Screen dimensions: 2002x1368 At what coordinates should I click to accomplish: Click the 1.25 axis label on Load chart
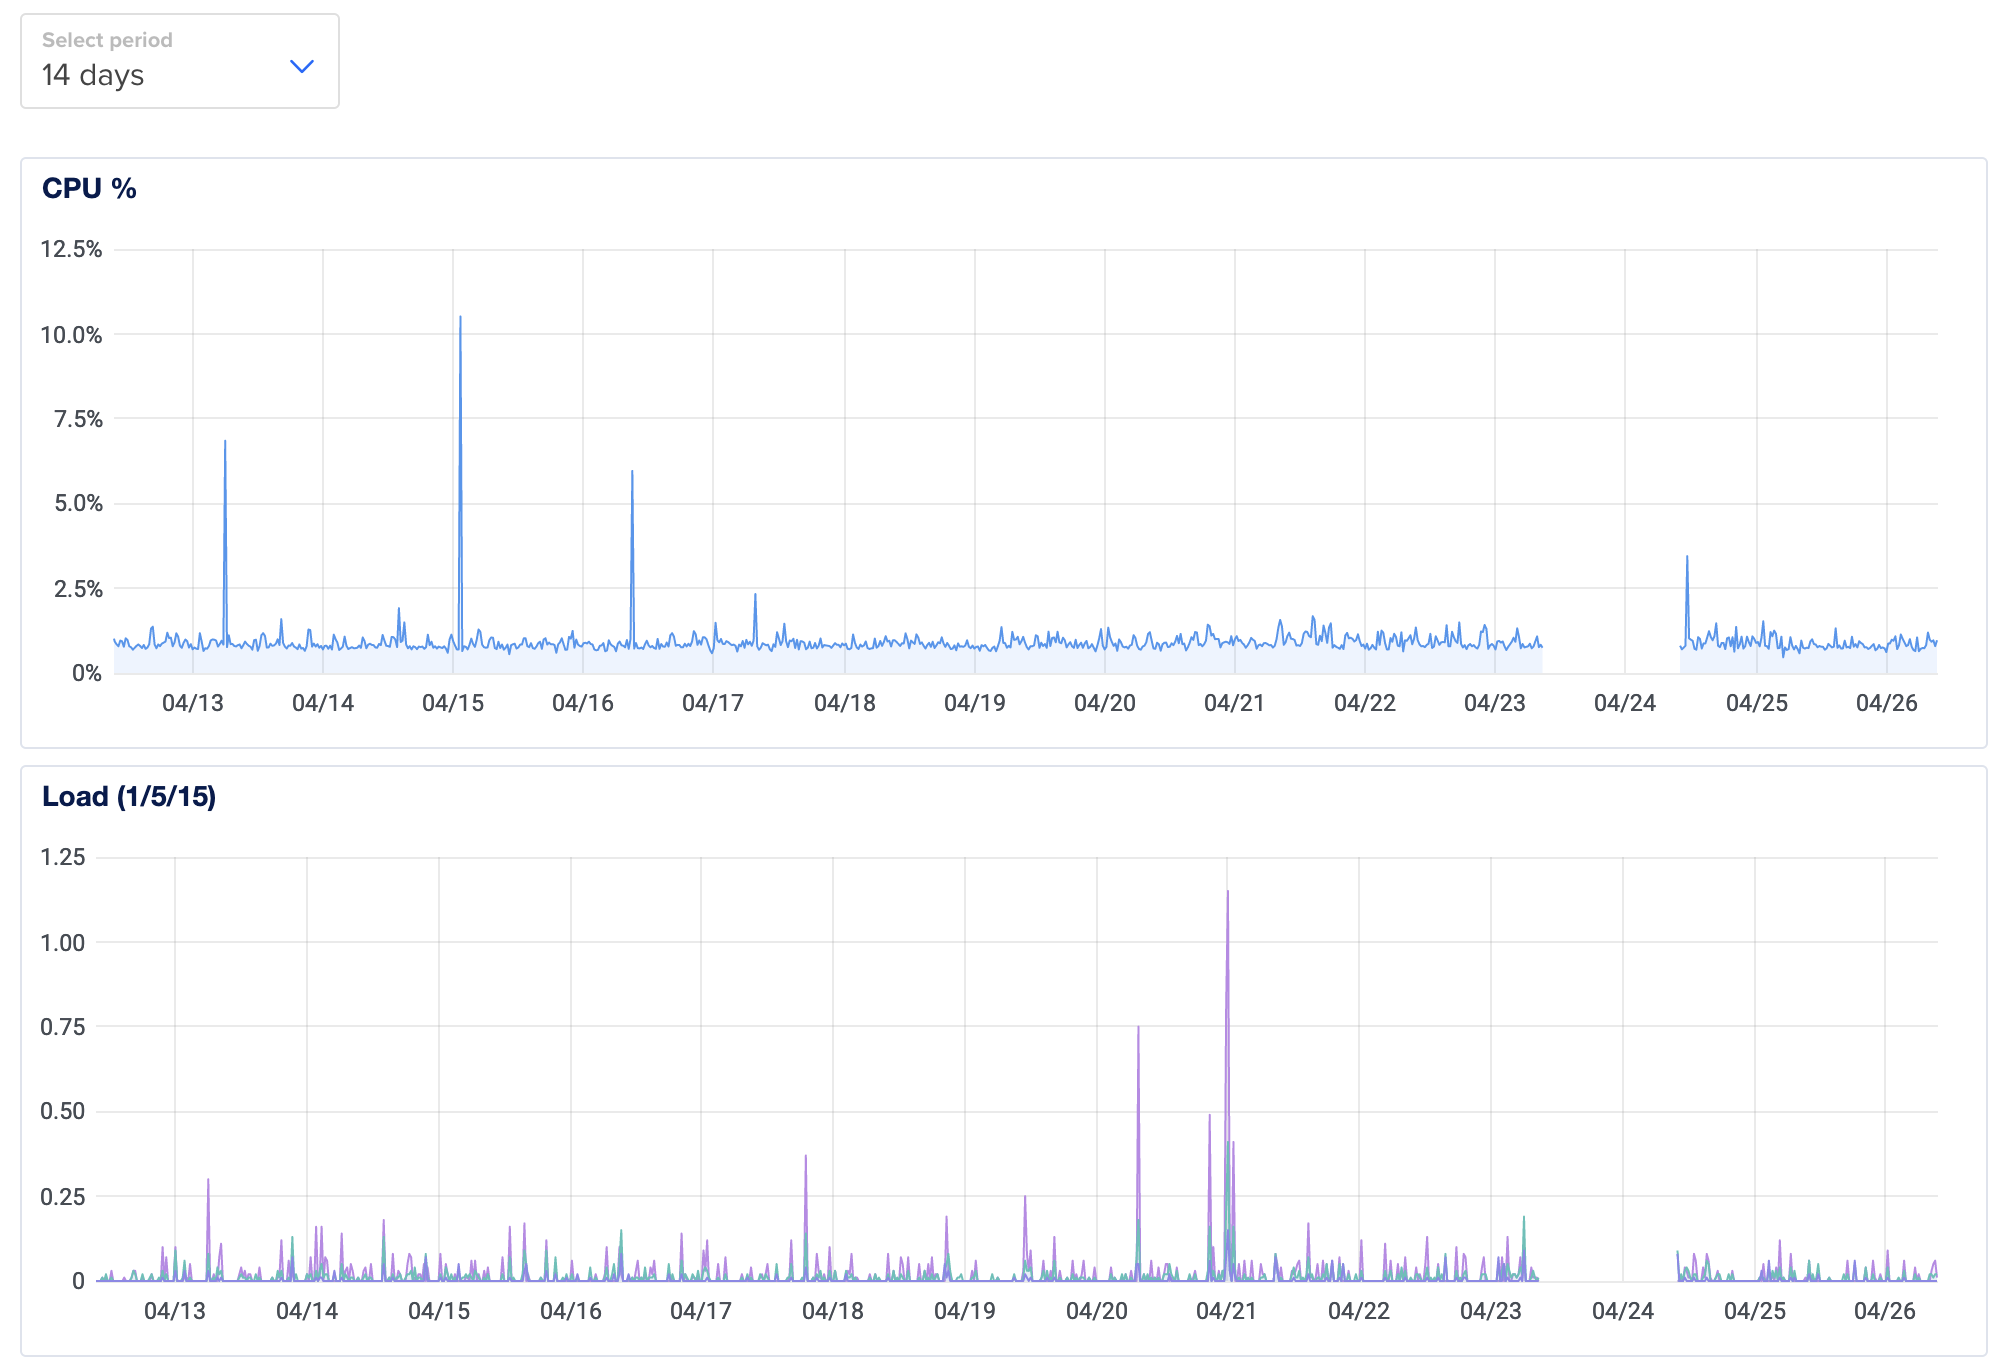point(63,857)
